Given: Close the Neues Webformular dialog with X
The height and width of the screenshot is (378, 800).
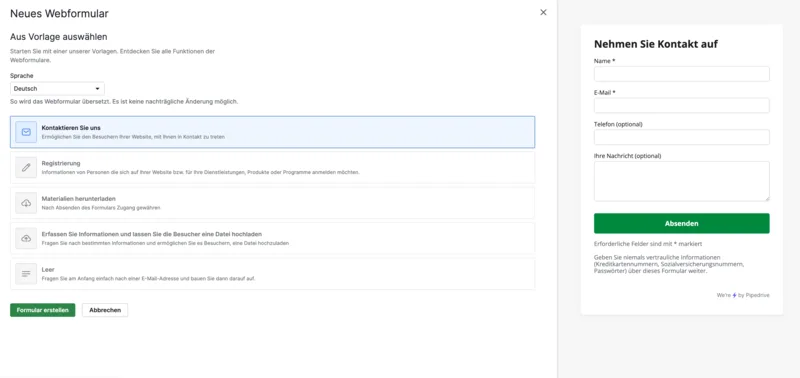Looking at the screenshot, I should [543, 12].
